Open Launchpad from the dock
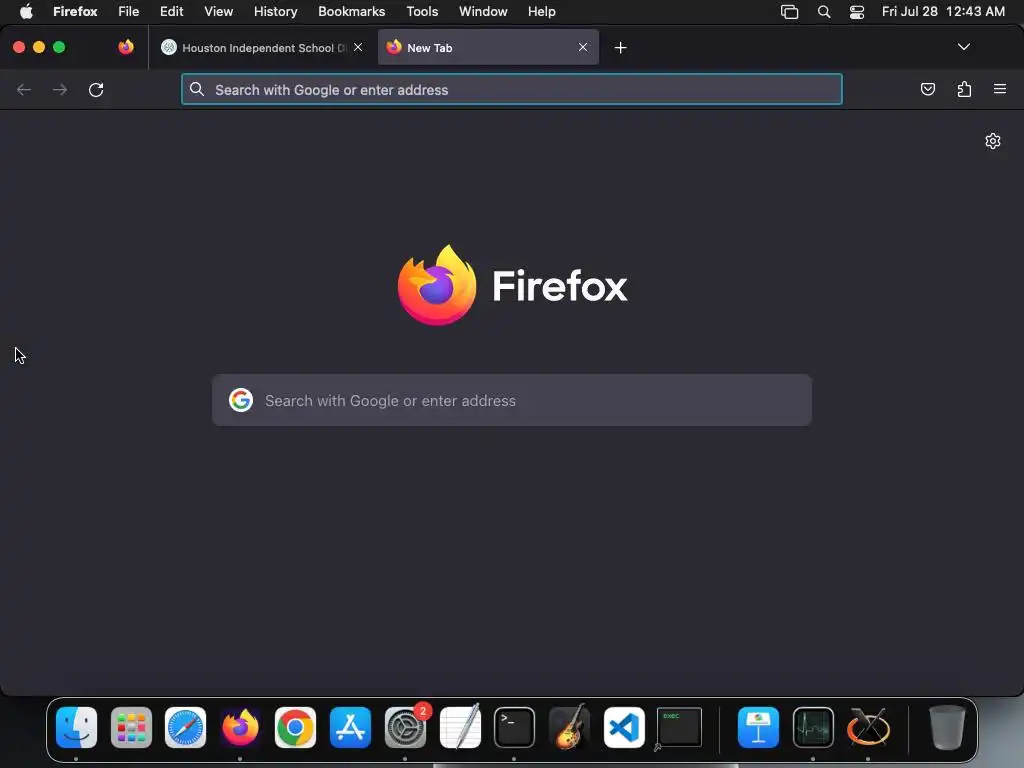 (131, 727)
